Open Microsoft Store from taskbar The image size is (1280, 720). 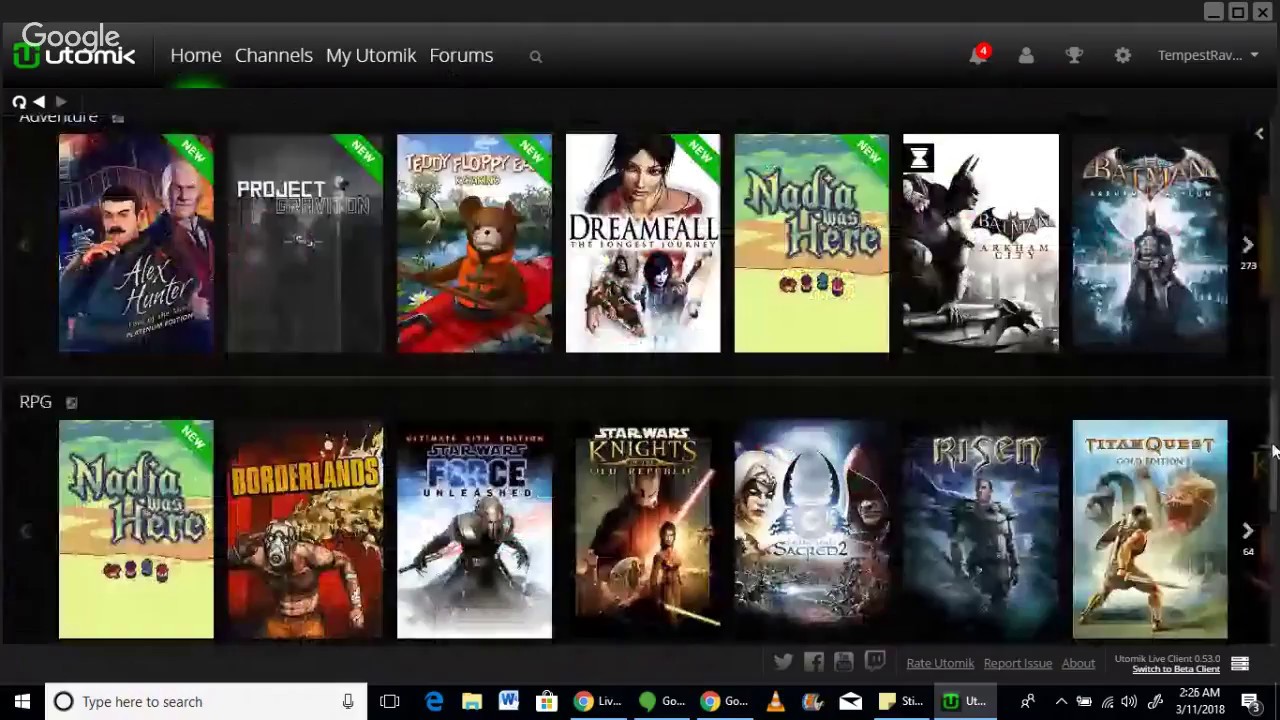[546, 701]
